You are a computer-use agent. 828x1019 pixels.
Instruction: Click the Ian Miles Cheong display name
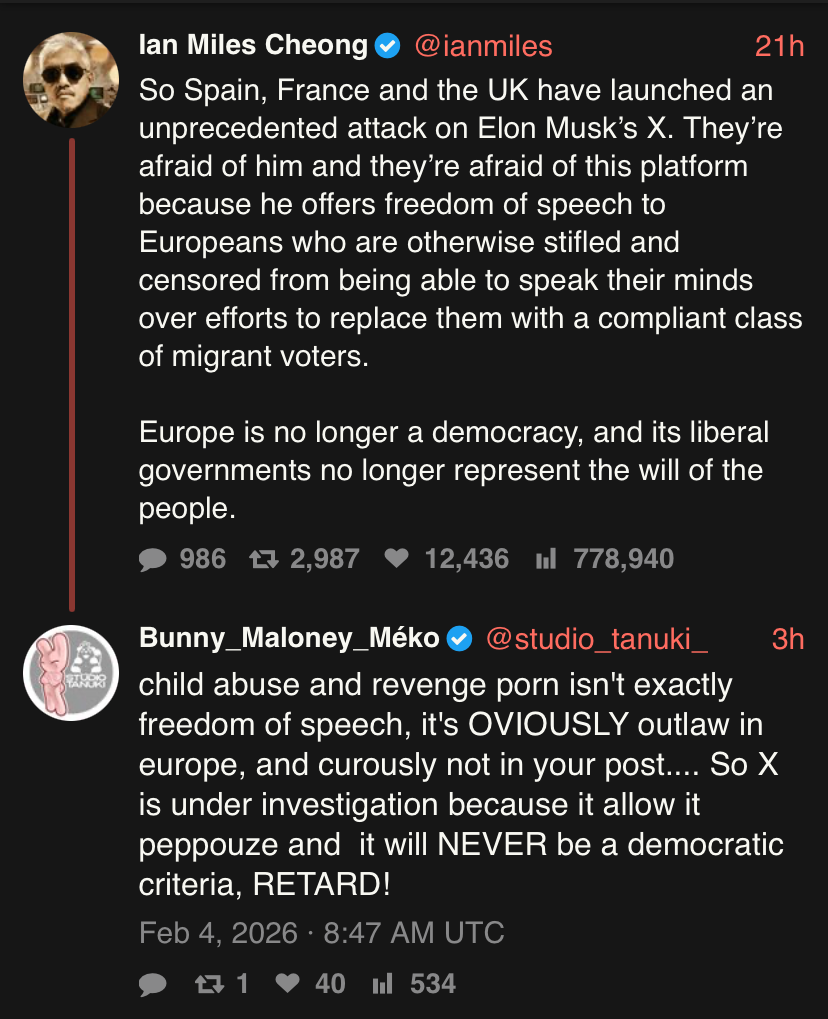[x=253, y=46]
